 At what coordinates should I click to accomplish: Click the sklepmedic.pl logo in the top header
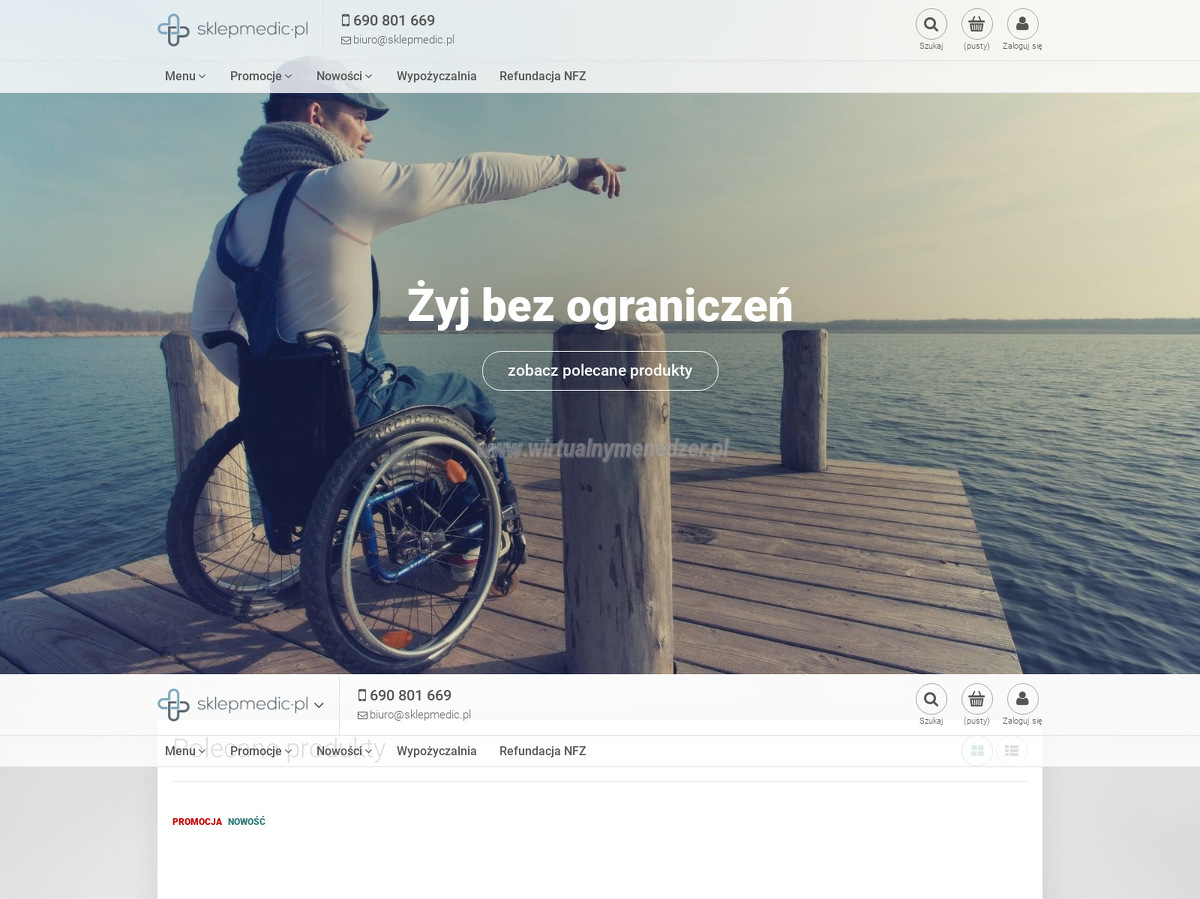click(233, 30)
